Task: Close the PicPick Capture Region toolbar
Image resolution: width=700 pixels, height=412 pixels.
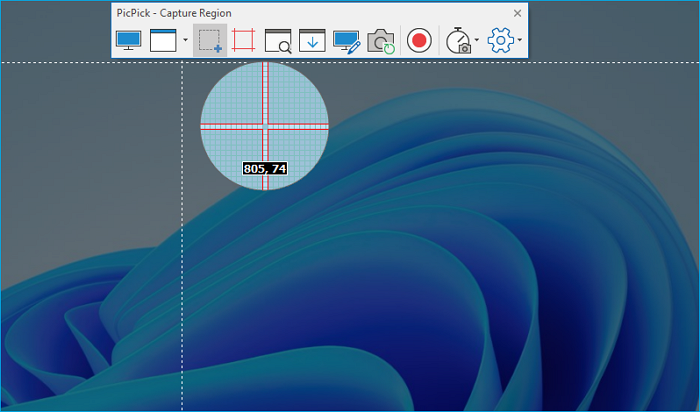Action: click(517, 13)
